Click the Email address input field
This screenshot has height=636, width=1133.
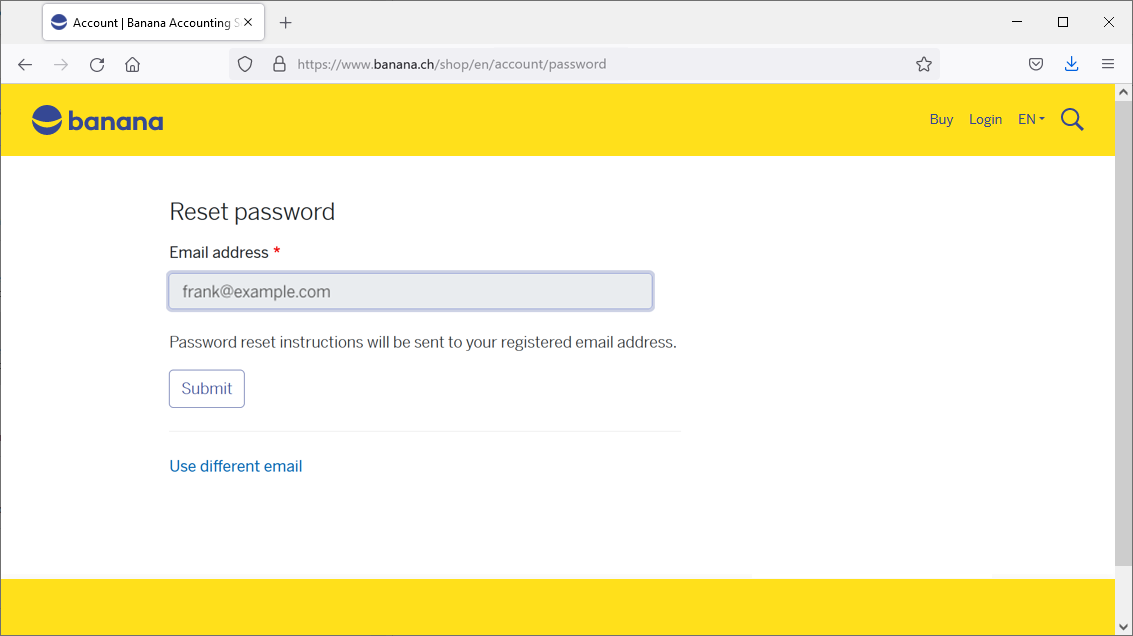click(x=410, y=292)
